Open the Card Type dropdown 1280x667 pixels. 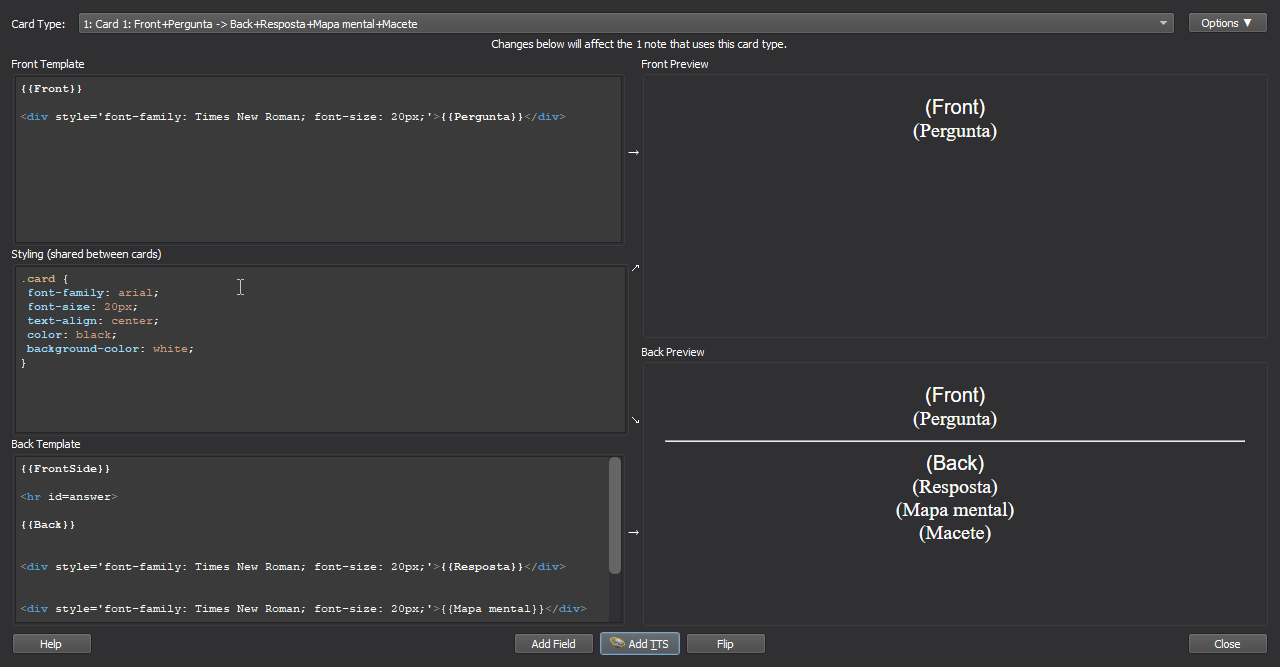625,23
